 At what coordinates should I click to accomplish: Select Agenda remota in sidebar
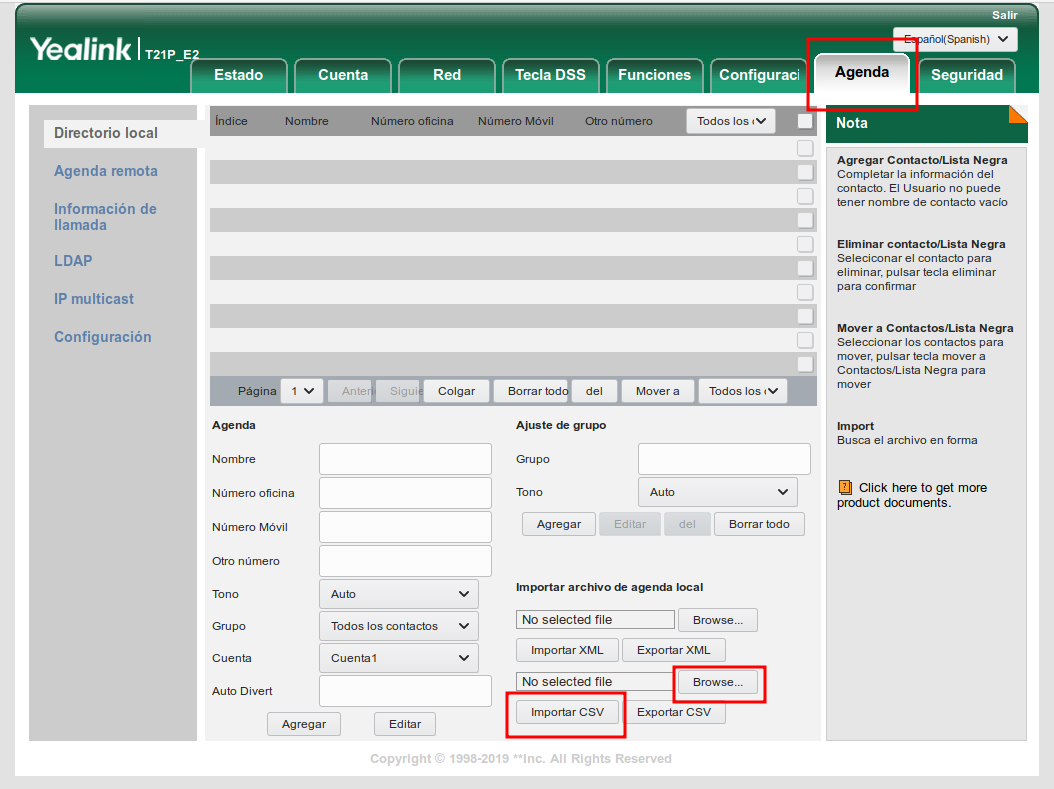tap(106, 171)
